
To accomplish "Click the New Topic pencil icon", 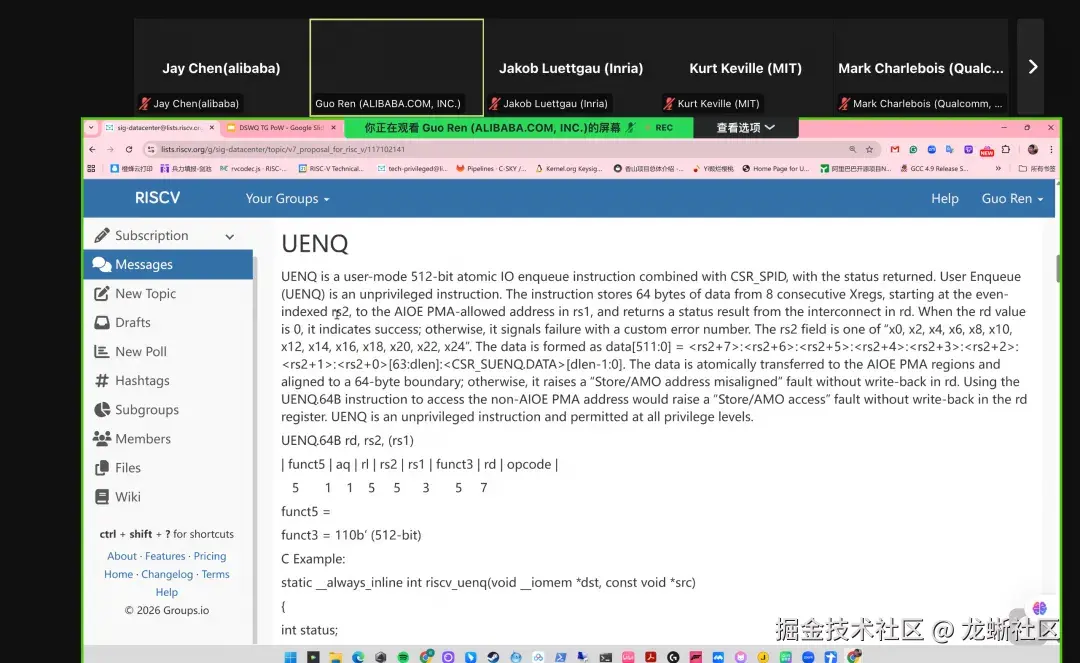I will coord(101,293).
